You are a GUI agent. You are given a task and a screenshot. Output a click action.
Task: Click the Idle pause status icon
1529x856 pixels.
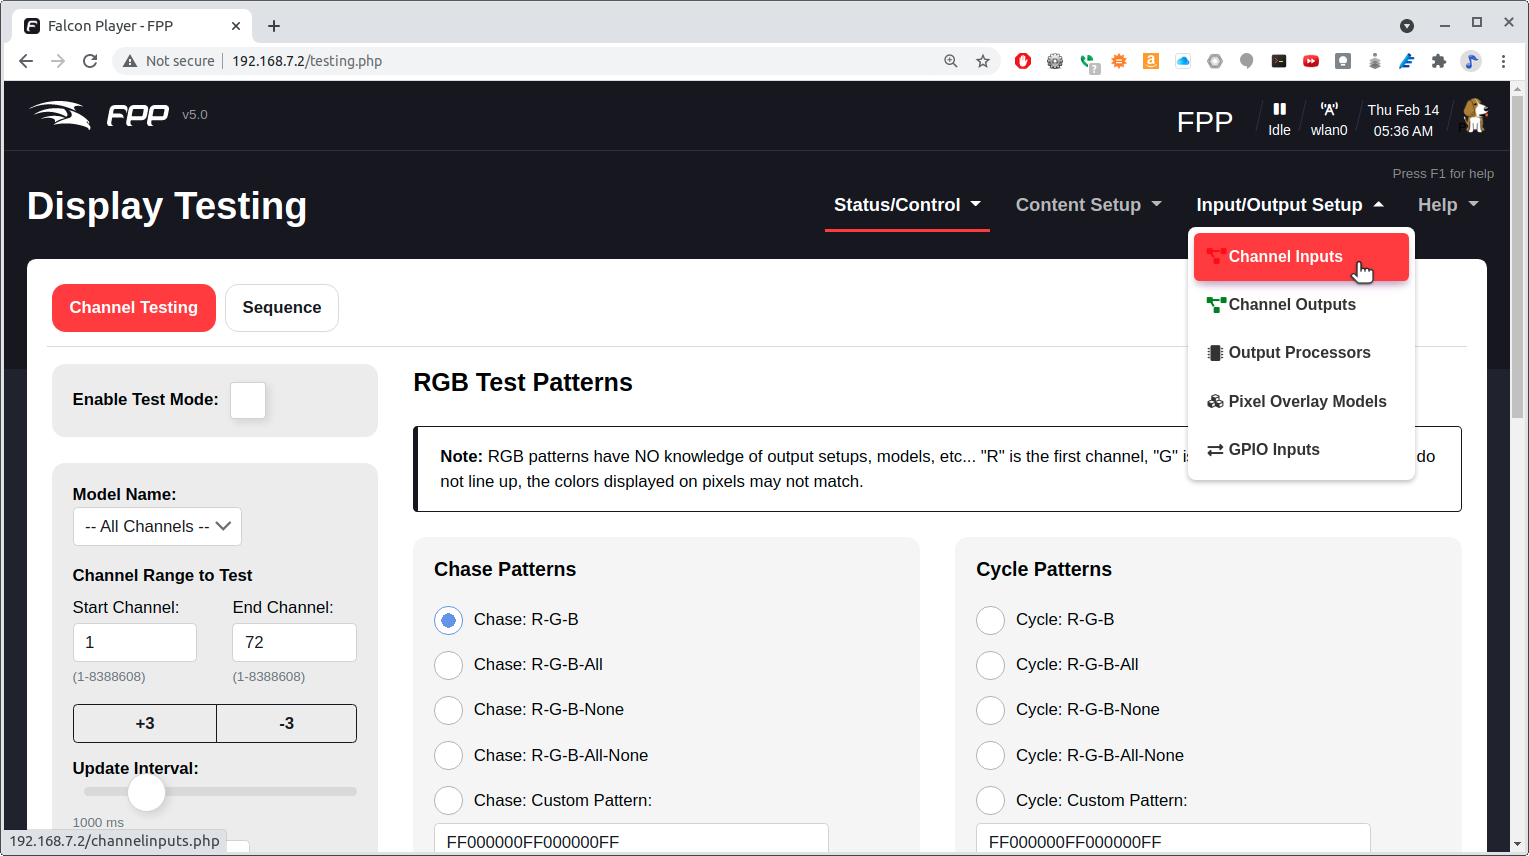(x=1279, y=110)
